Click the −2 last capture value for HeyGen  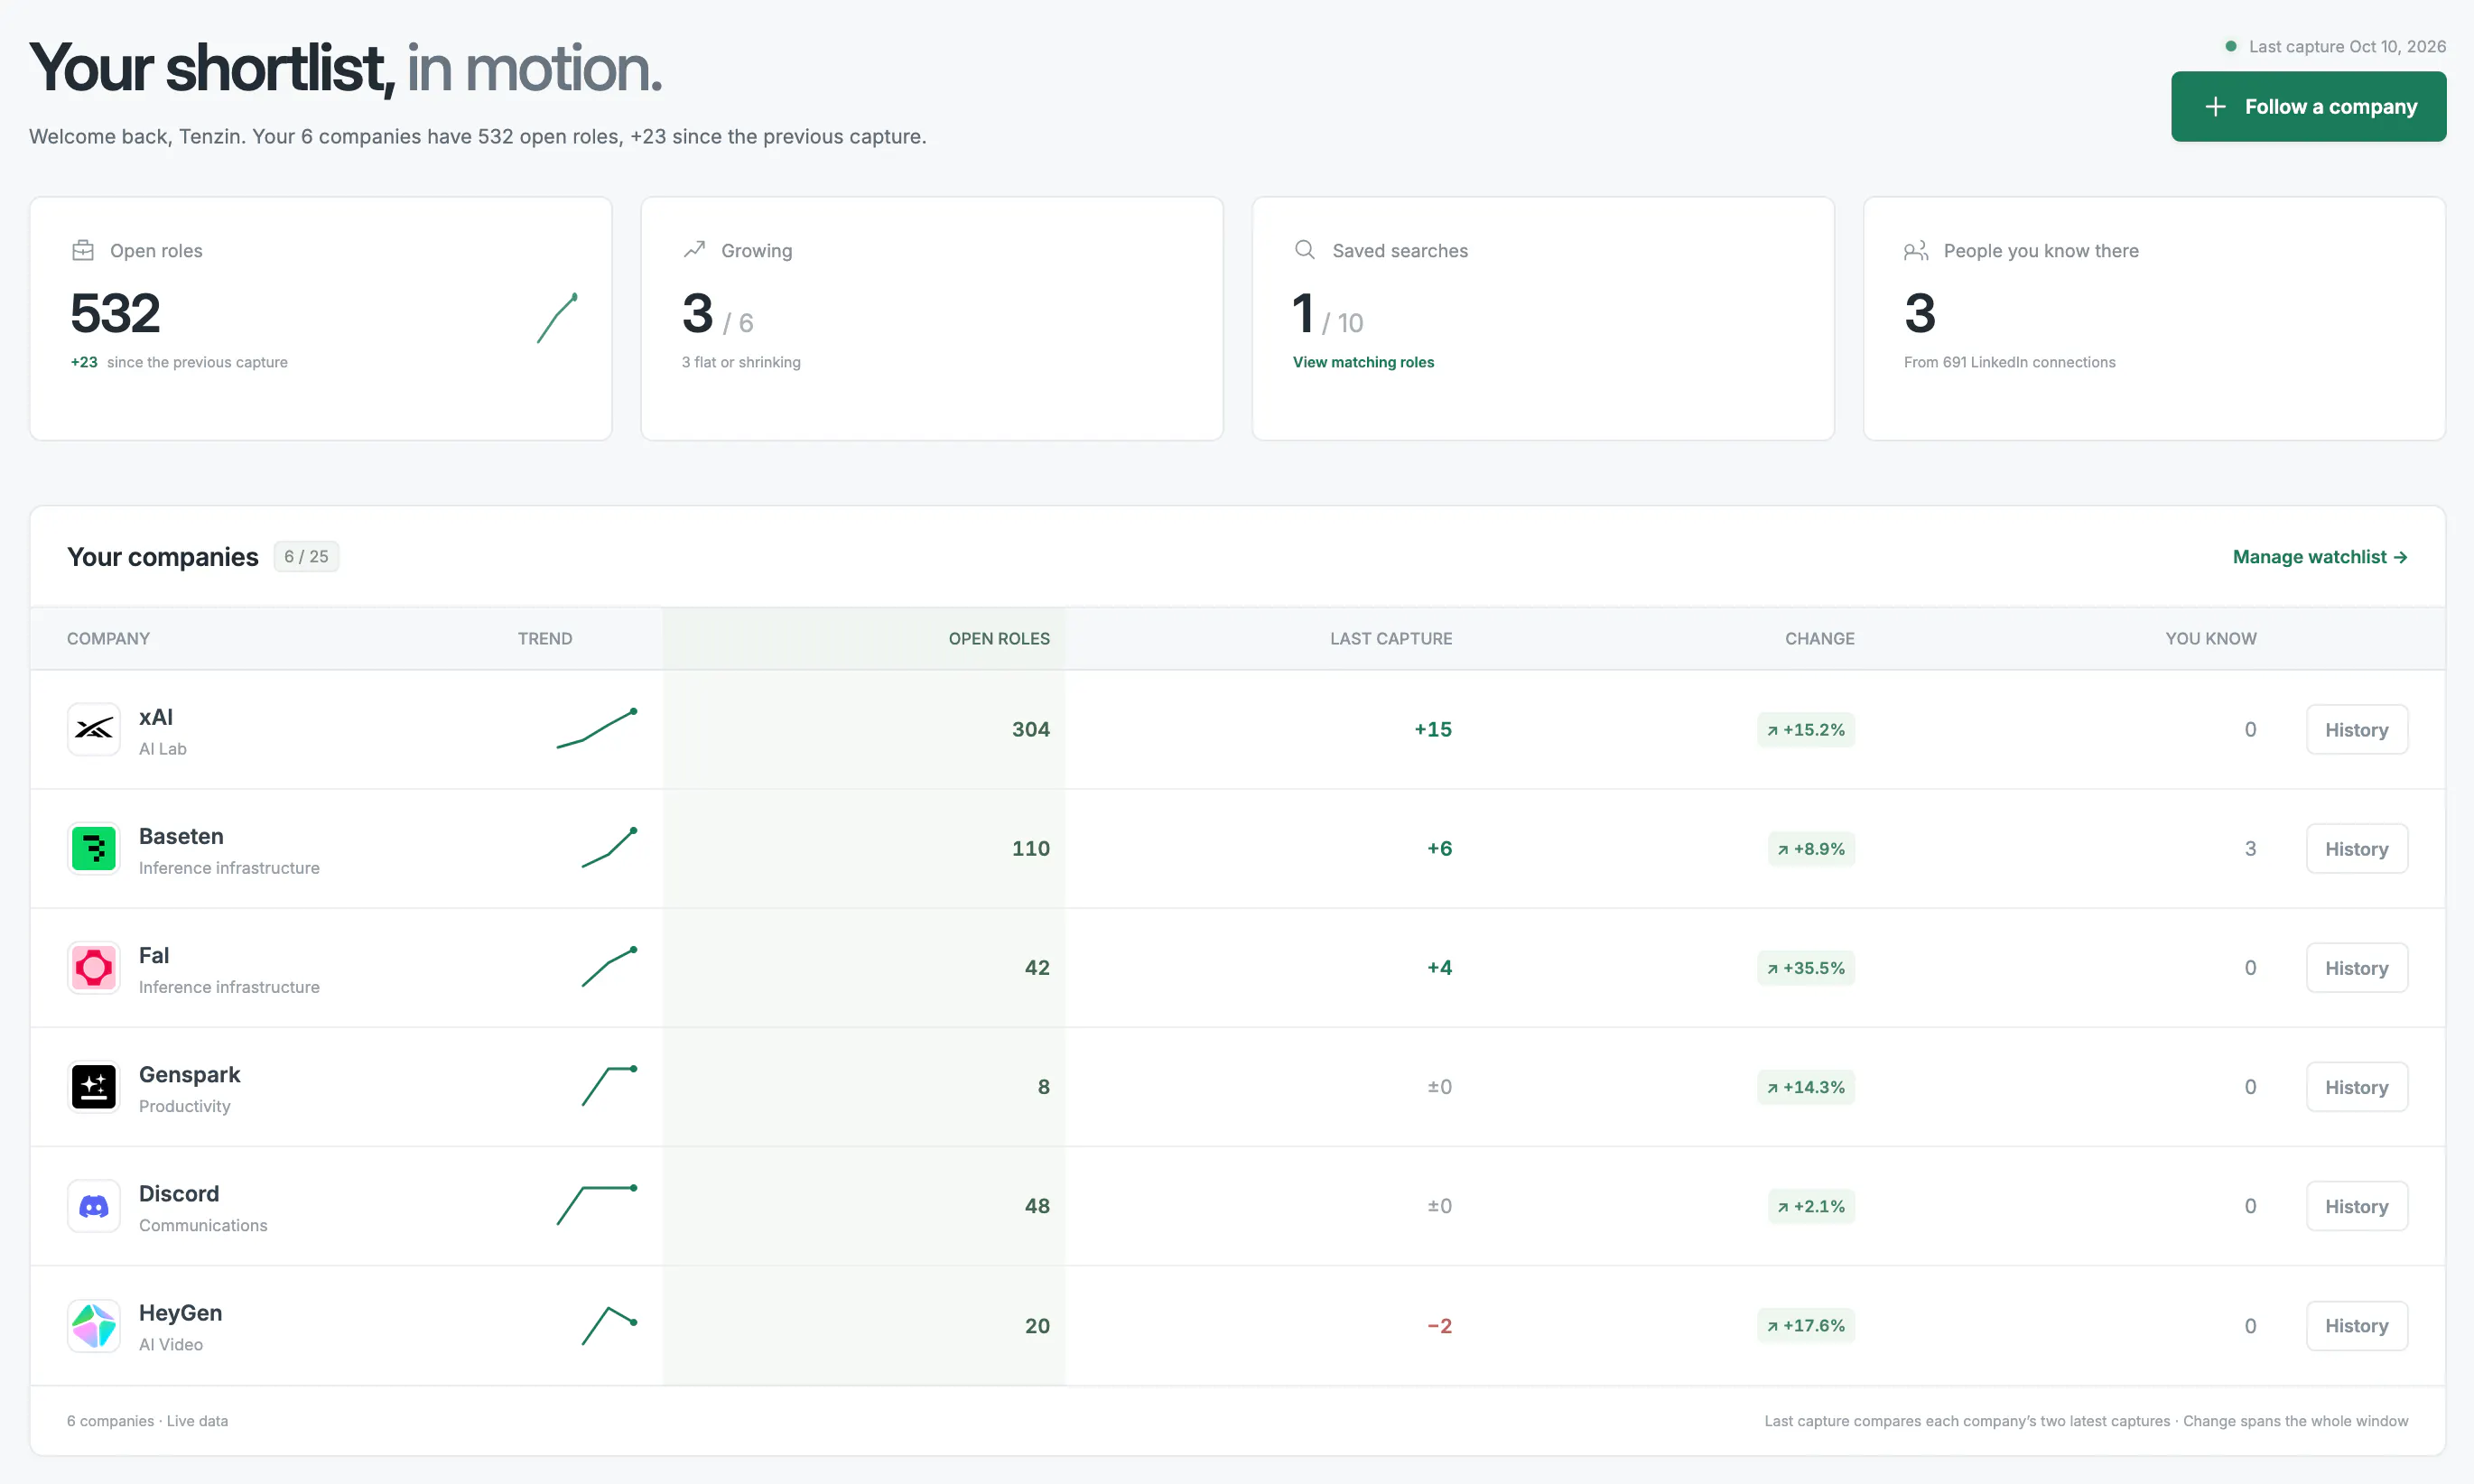pos(1439,1326)
